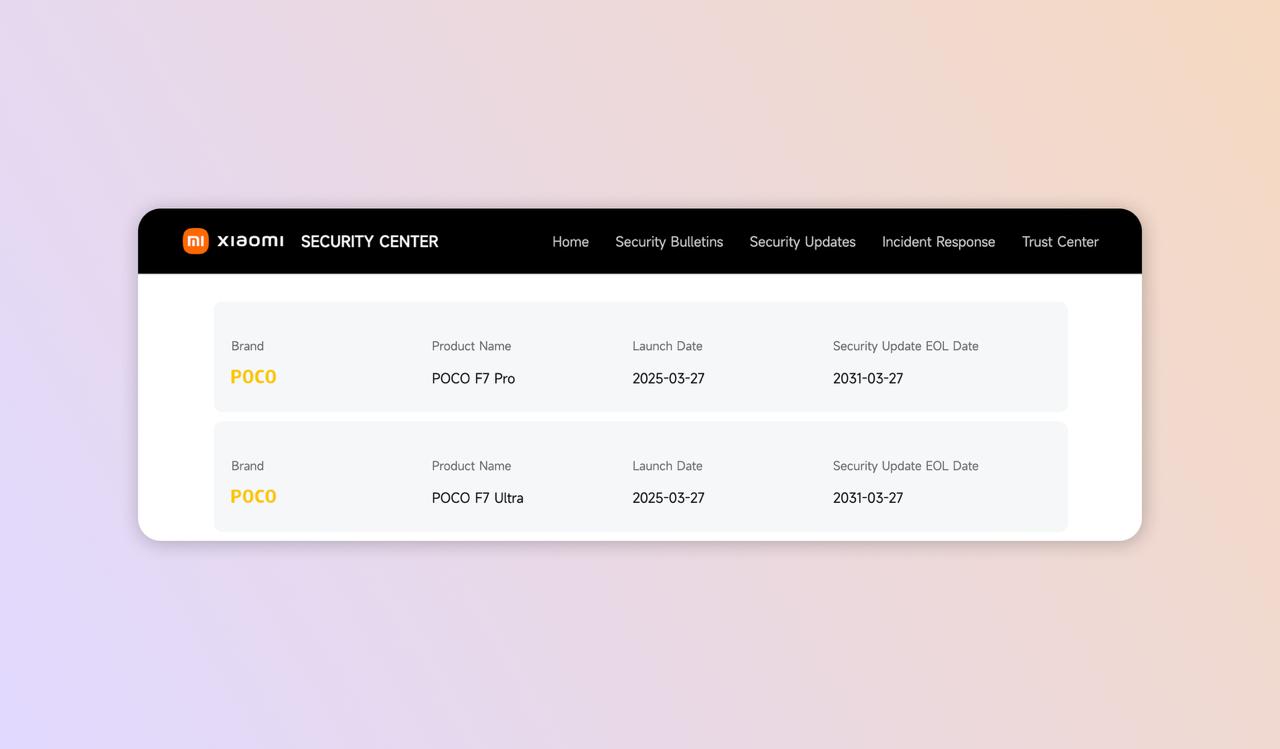Click the POCO brand logo for F7 Pro
Viewport: 1280px width, 749px height.
[253, 377]
